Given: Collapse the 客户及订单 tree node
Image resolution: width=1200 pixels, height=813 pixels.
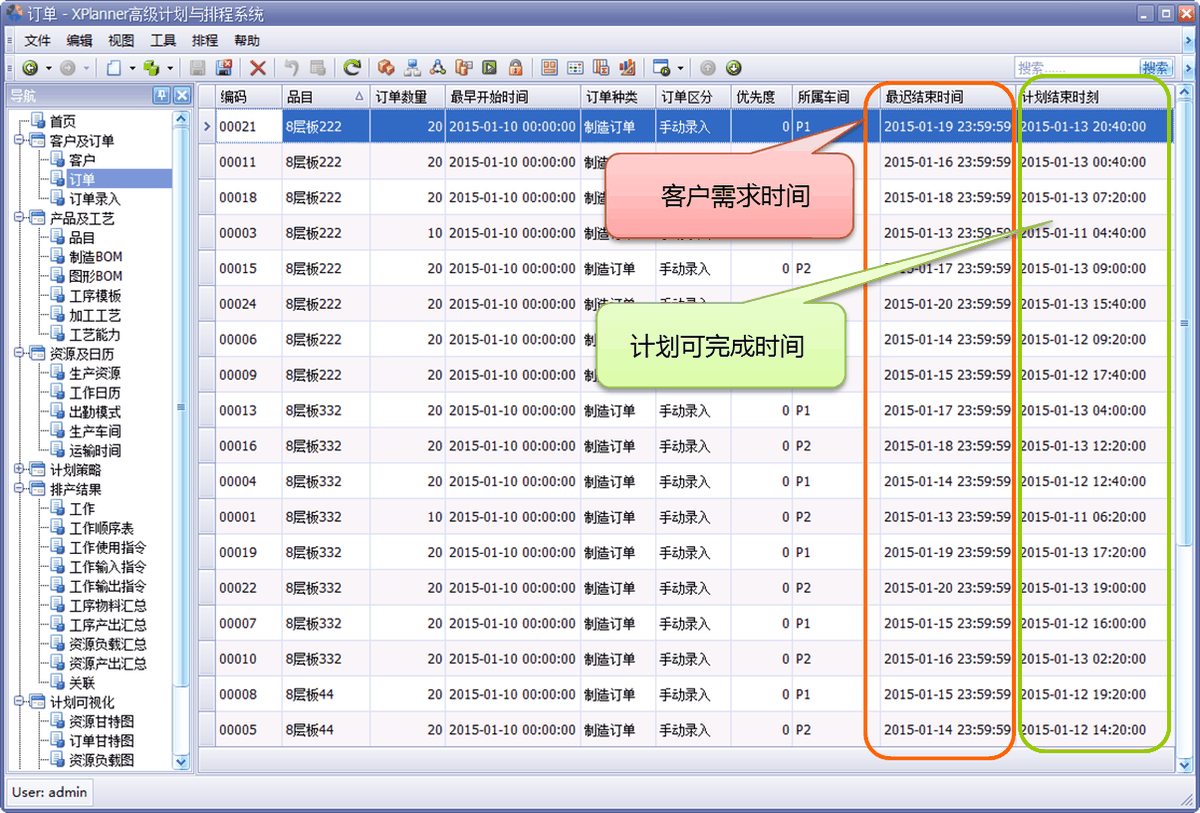Looking at the screenshot, I should tap(21, 141).
